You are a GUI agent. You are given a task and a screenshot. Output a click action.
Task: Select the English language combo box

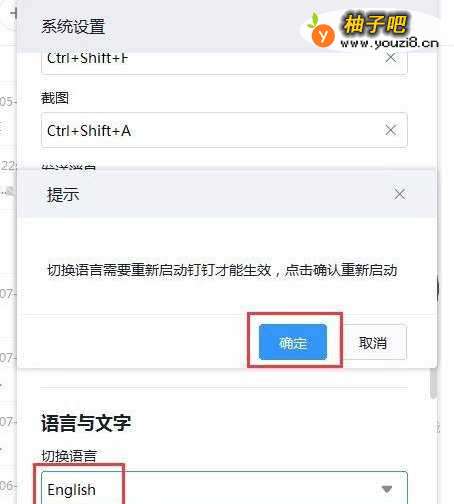224,488
